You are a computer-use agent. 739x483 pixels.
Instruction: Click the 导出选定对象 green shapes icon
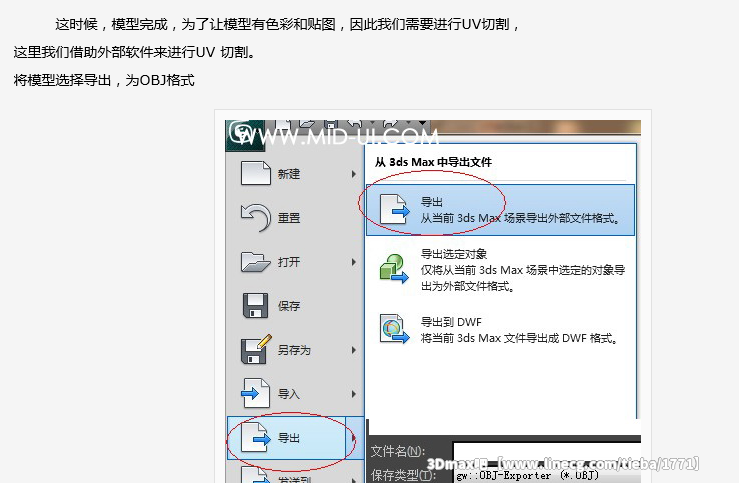pyautogui.click(x=394, y=269)
